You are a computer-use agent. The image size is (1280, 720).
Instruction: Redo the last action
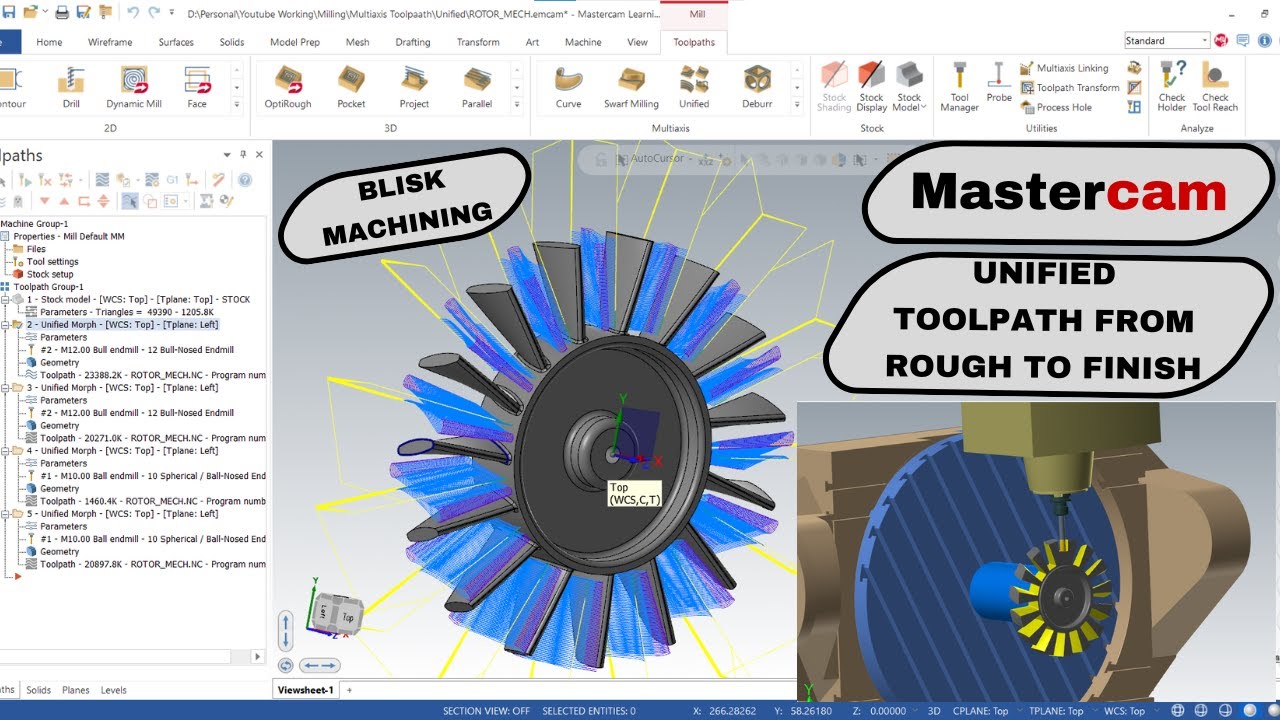click(154, 12)
